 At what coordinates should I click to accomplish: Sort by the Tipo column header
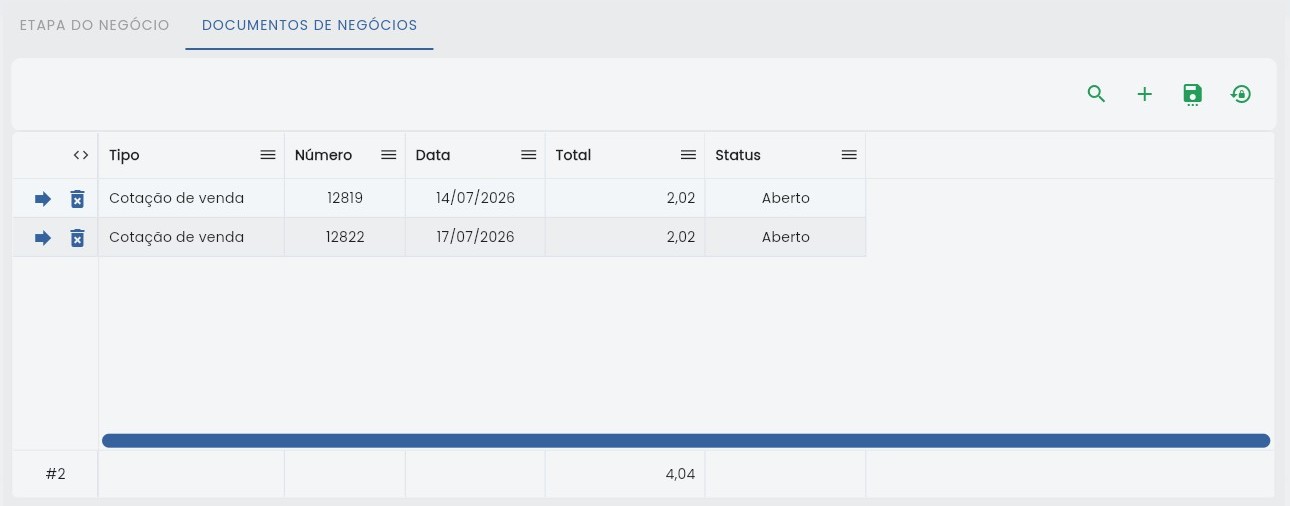click(124, 155)
